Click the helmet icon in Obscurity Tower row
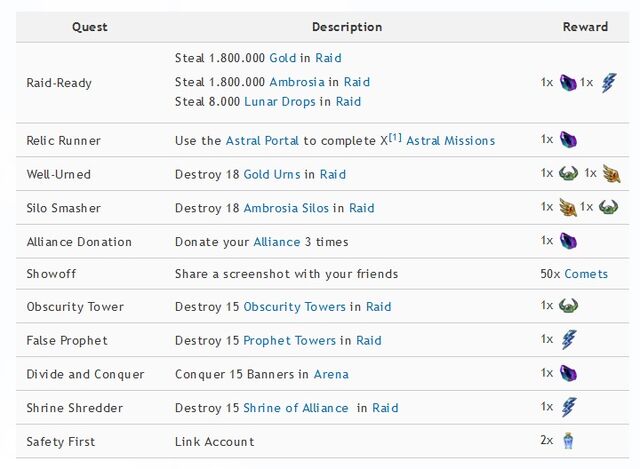 point(568,306)
